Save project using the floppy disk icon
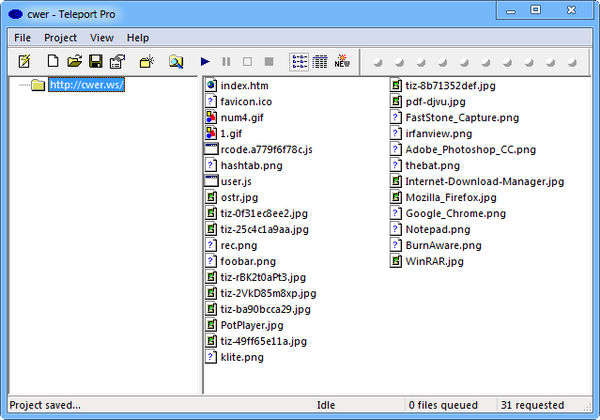 point(96,62)
